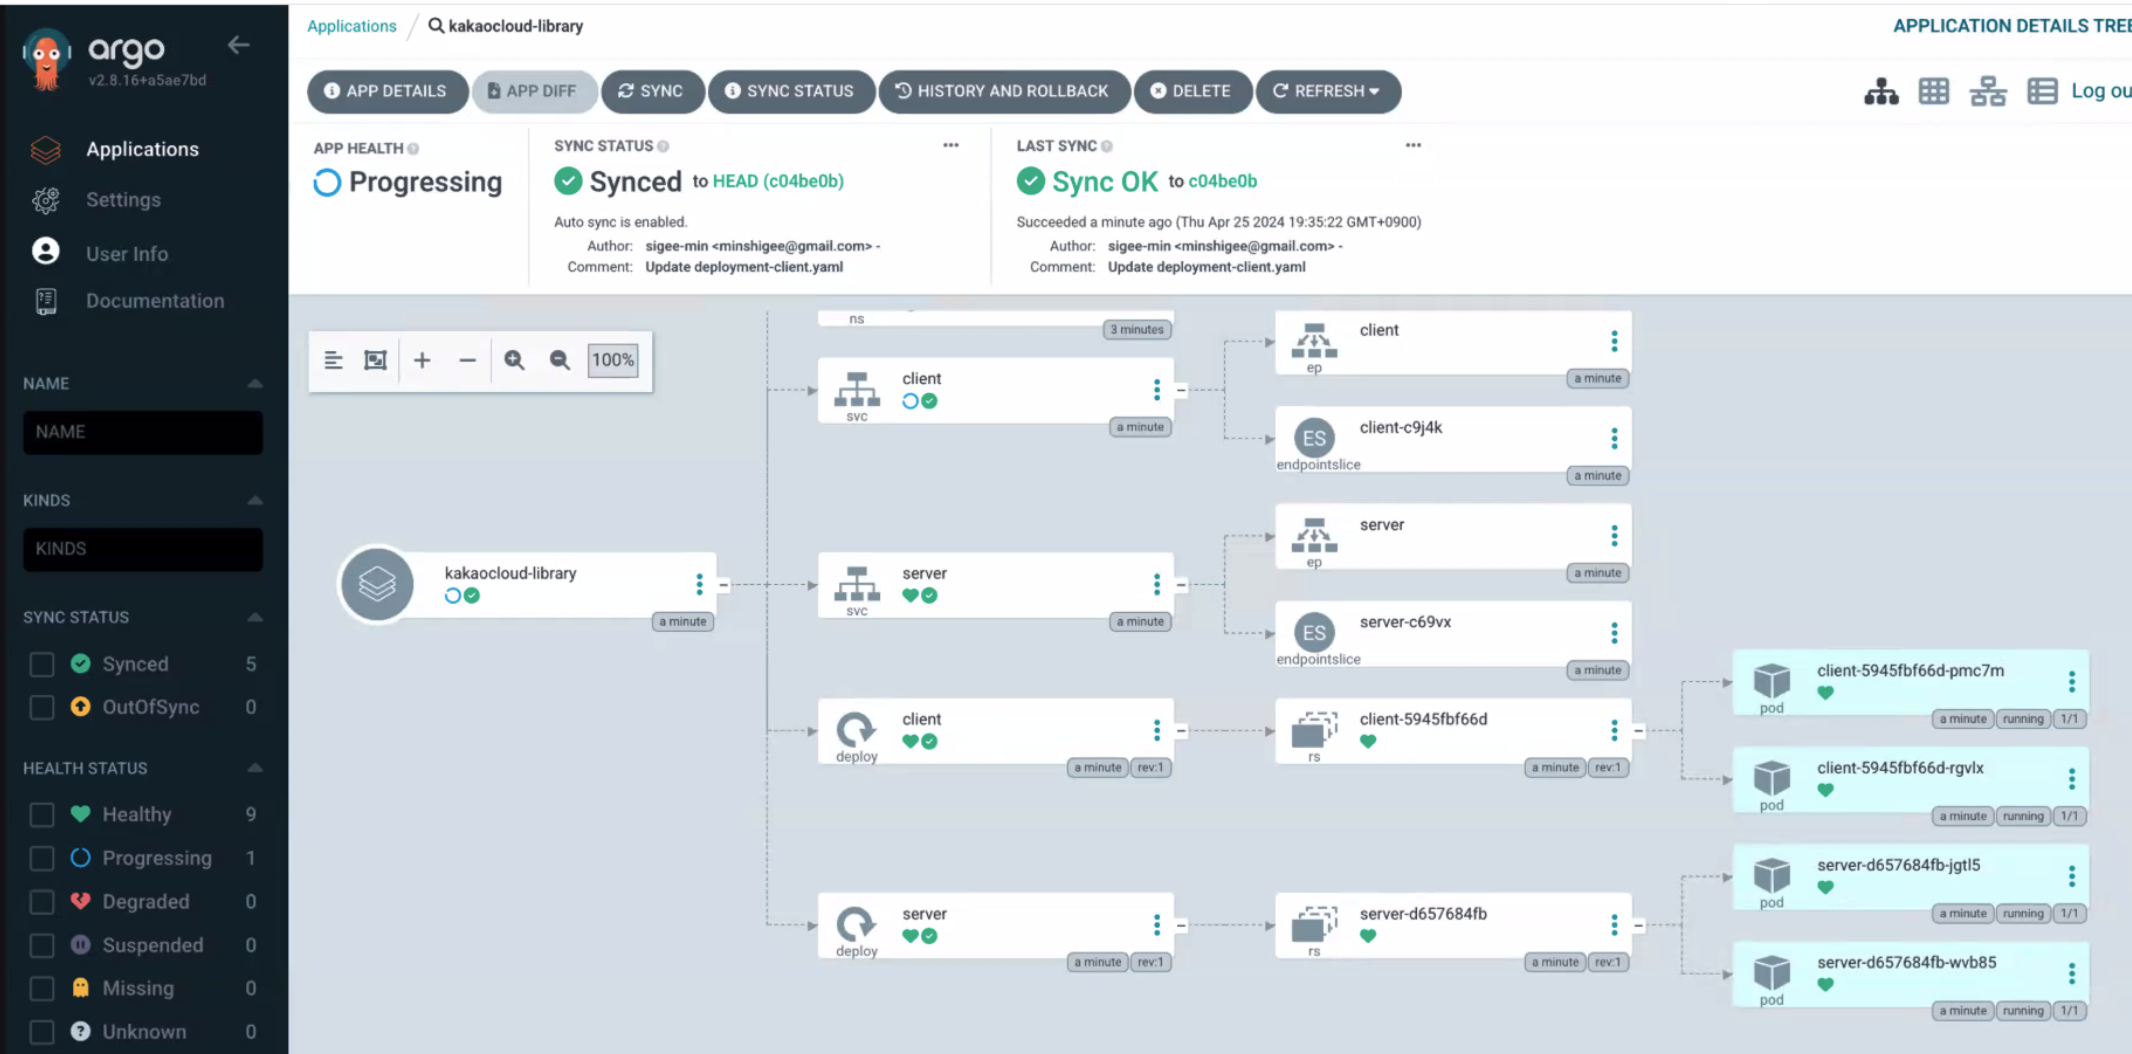Click the Log out link
The height and width of the screenshot is (1054, 2132).
click(2100, 91)
